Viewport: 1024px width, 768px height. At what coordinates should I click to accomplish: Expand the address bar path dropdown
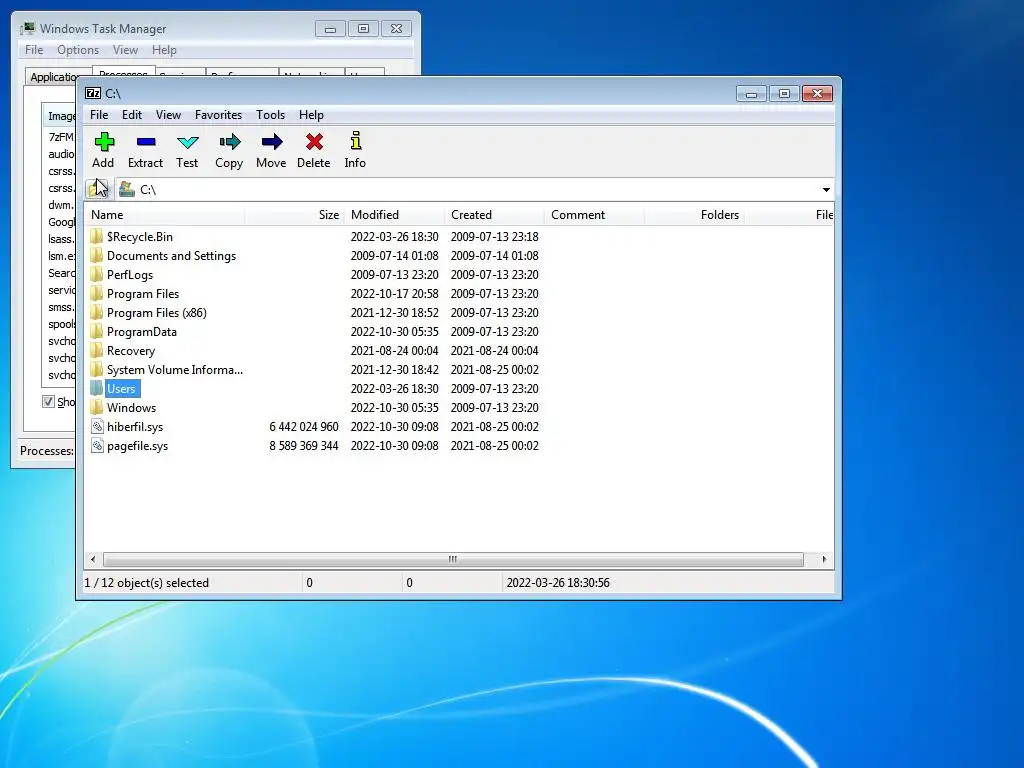pos(826,189)
